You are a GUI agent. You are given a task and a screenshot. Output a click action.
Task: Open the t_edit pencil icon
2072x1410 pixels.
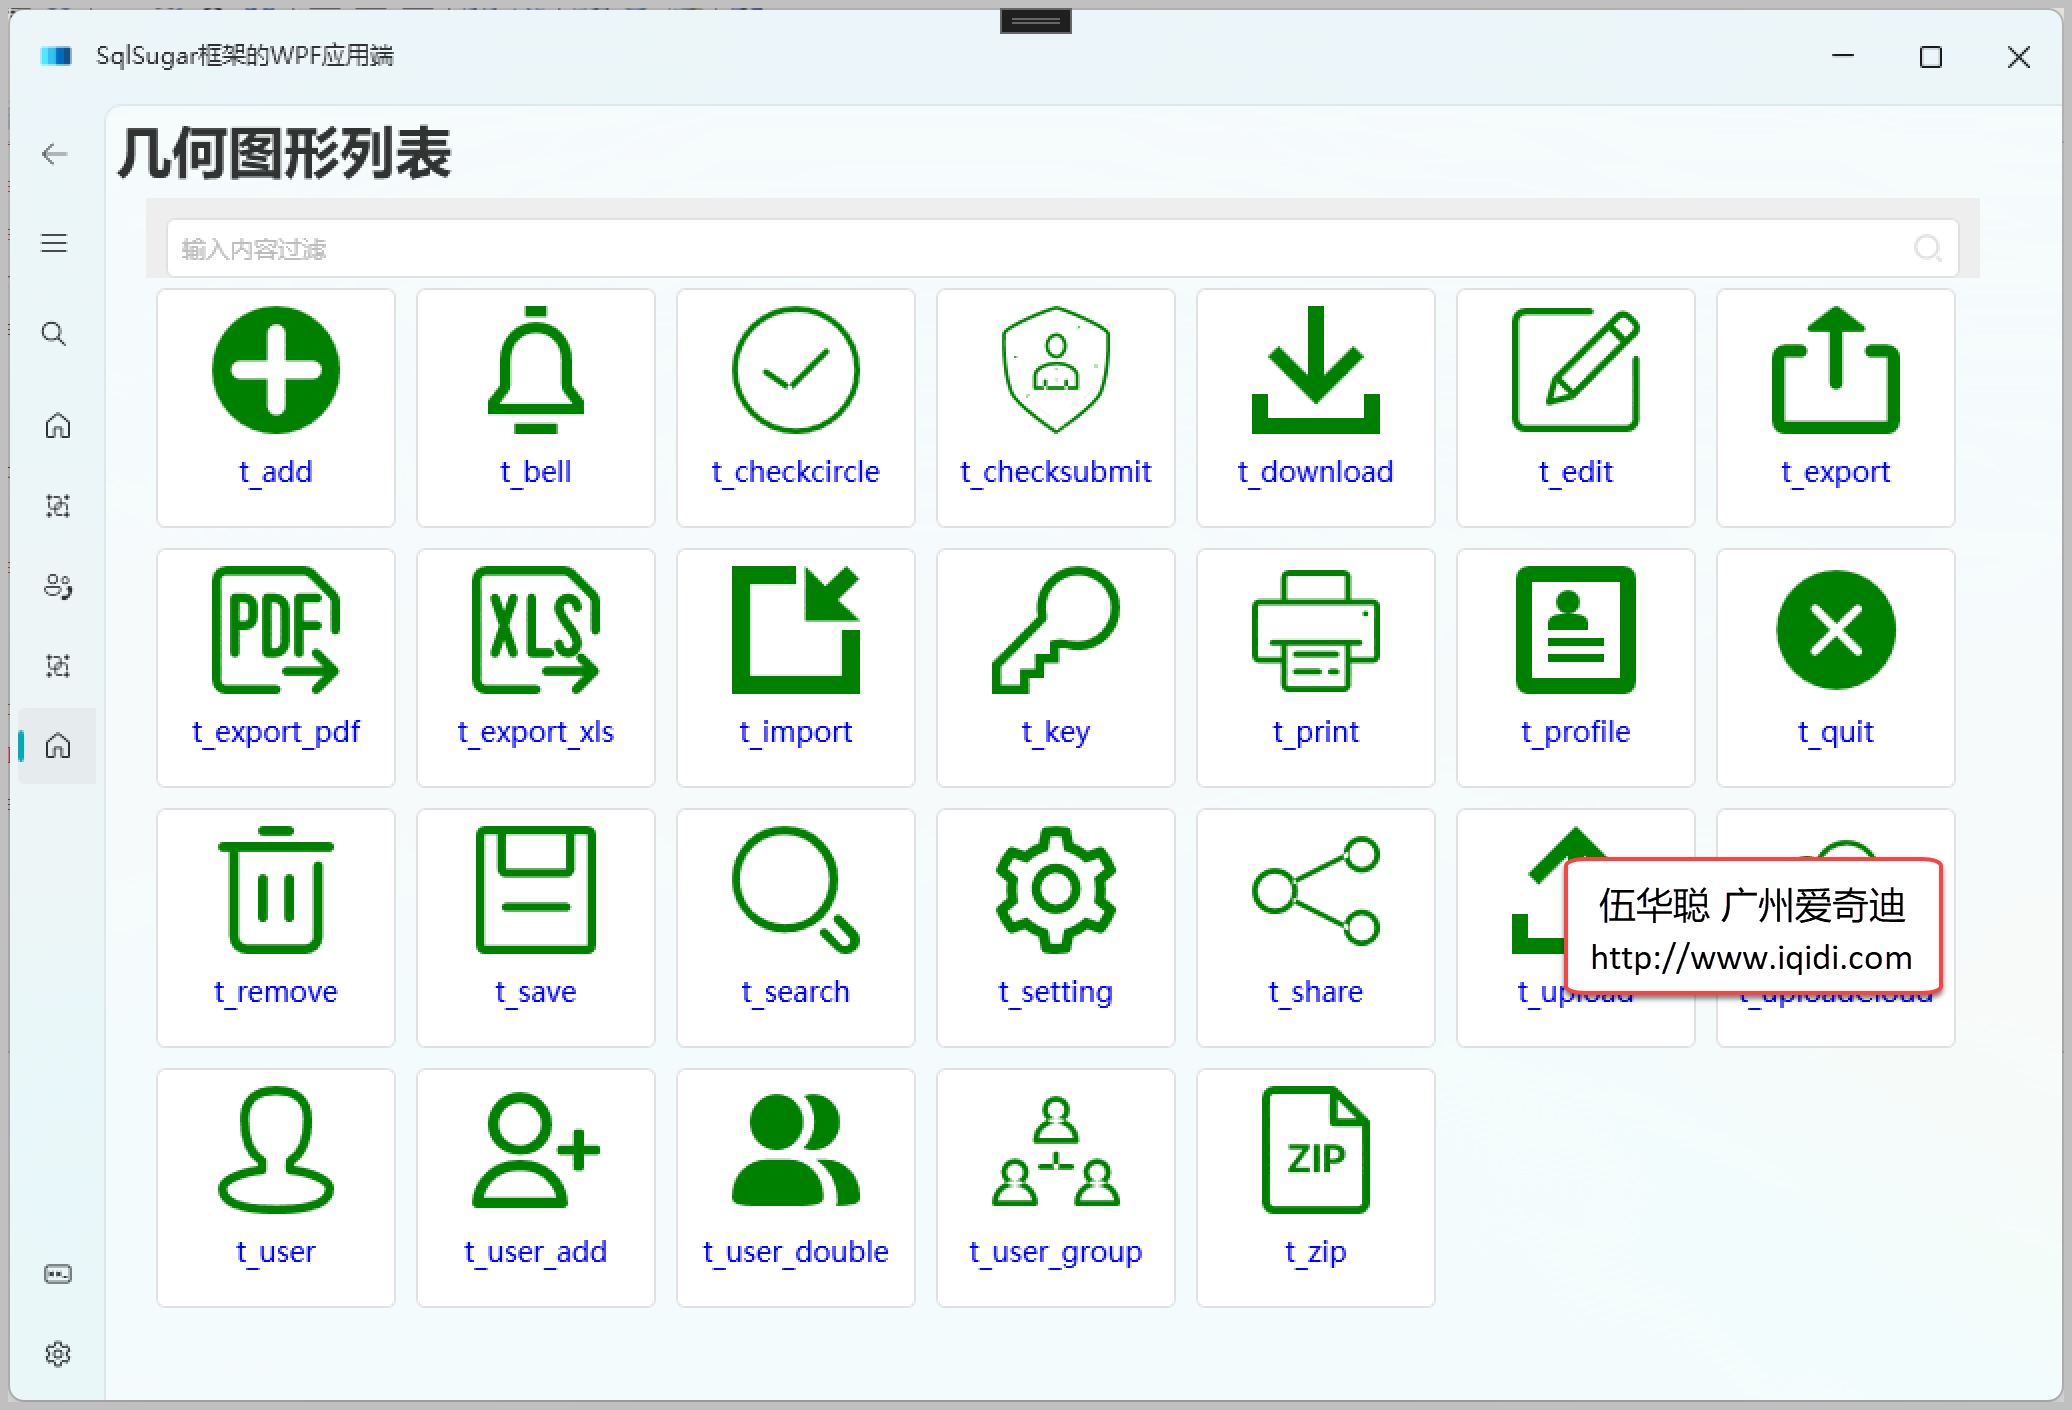tap(1575, 369)
